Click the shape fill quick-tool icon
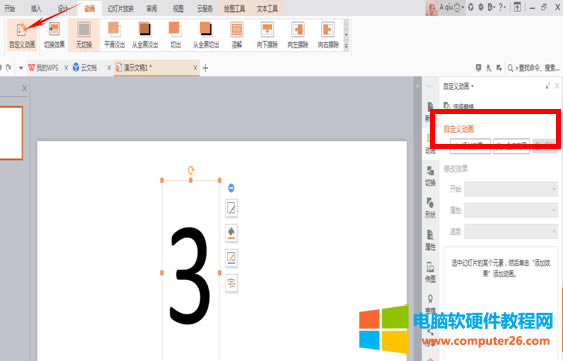The width and height of the screenshot is (563, 361). pyautogui.click(x=231, y=232)
